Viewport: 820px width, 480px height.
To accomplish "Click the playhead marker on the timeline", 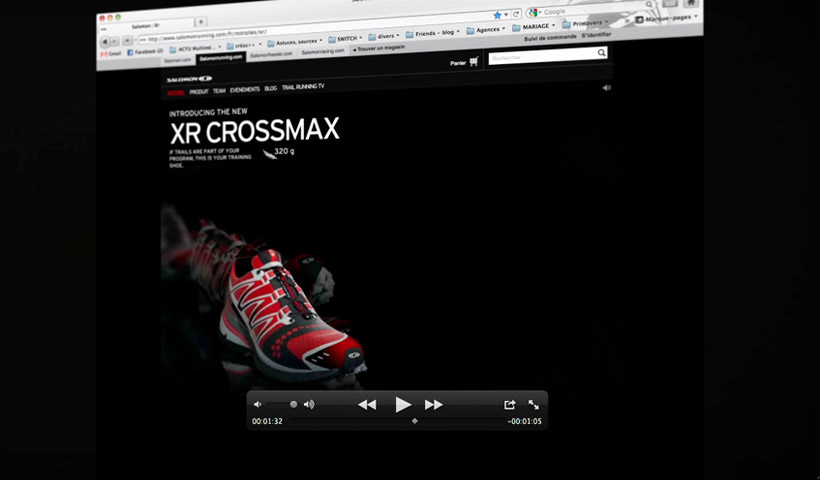I will coord(415,421).
